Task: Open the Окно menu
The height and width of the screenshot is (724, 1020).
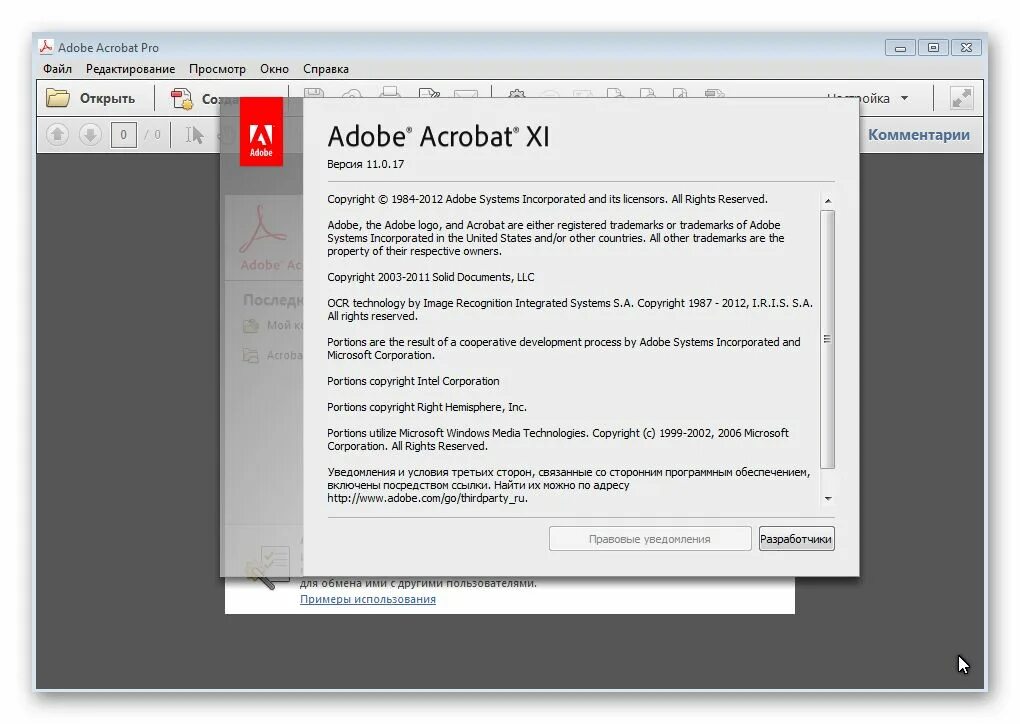Action: 275,69
